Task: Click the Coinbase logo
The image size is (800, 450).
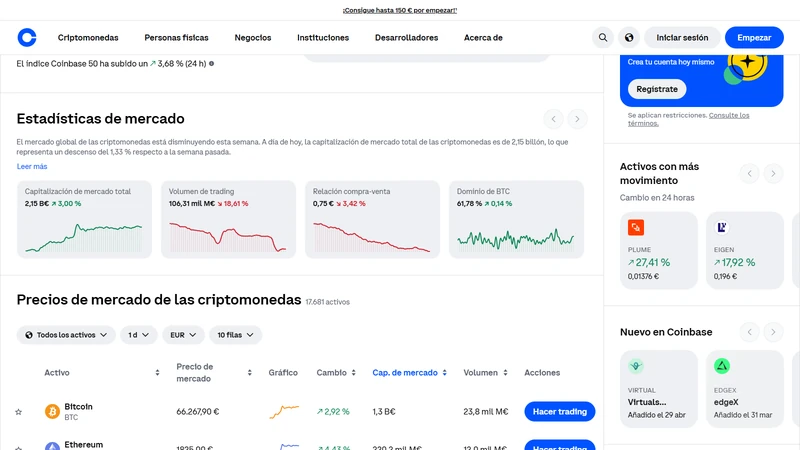Action: pyautogui.click(x=27, y=37)
